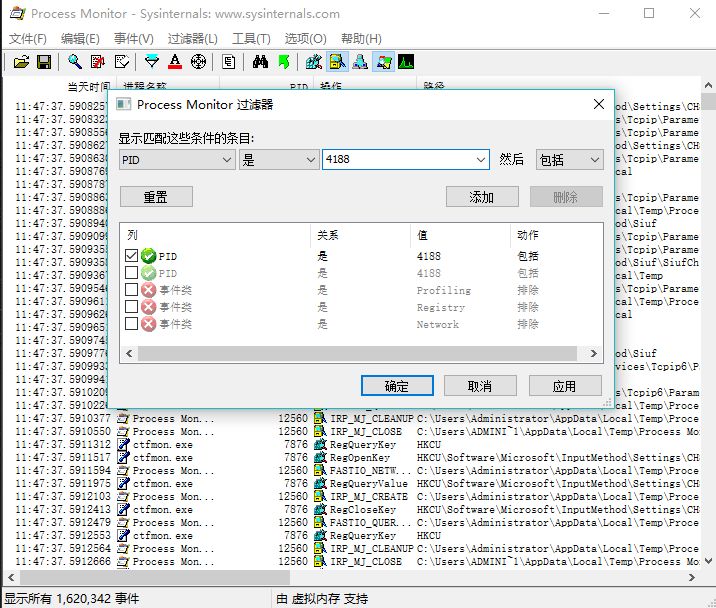Close the filter dialog with the X
The width and height of the screenshot is (716, 608).
pos(599,105)
